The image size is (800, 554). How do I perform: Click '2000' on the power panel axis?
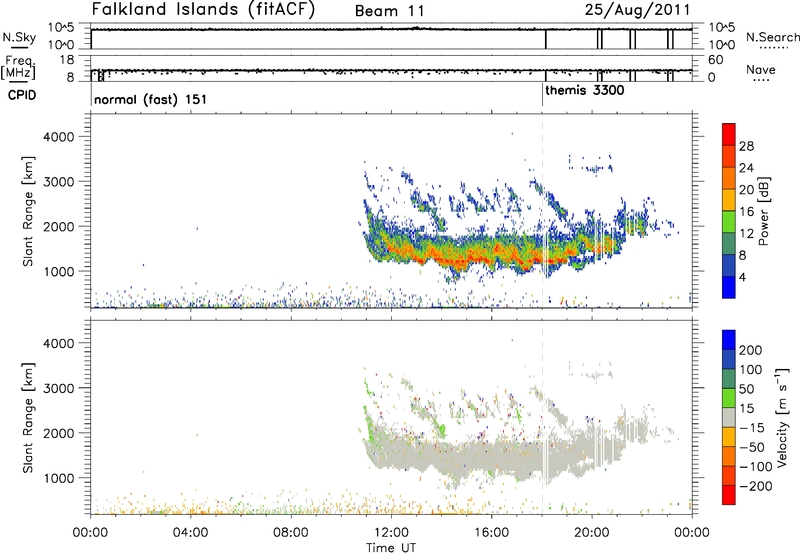point(58,226)
